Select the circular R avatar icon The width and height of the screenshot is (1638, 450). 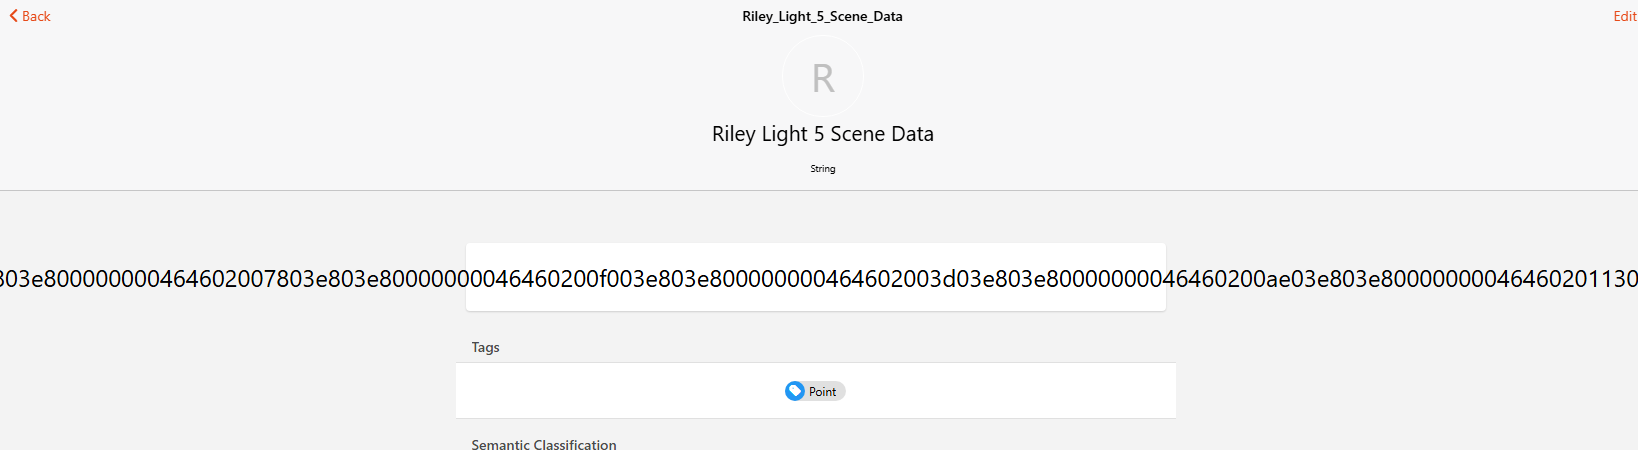coord(823,77)
